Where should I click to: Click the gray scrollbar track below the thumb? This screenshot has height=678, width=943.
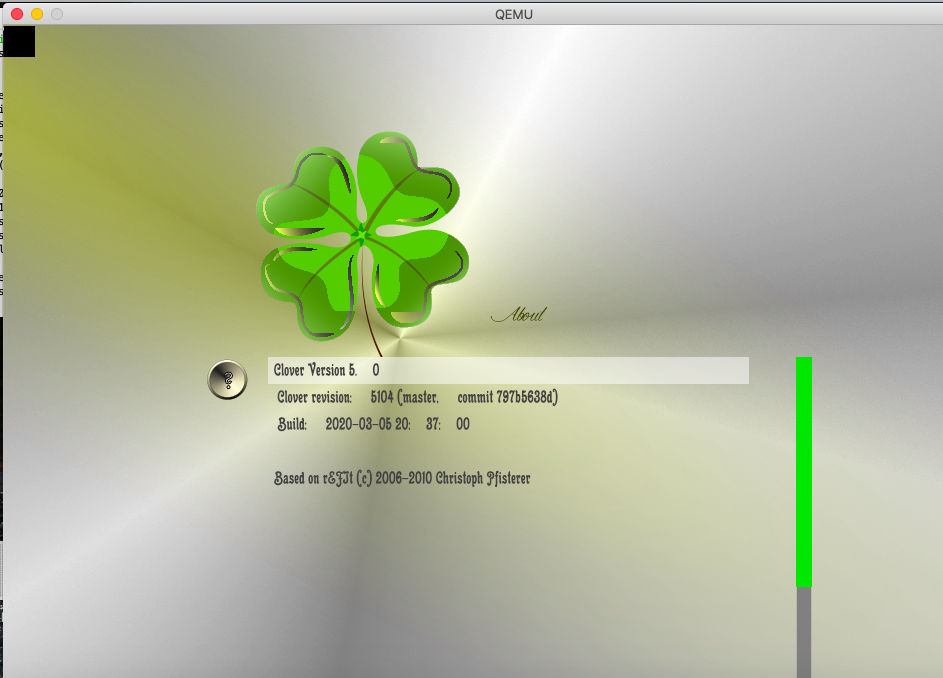[x=803, y=632]
